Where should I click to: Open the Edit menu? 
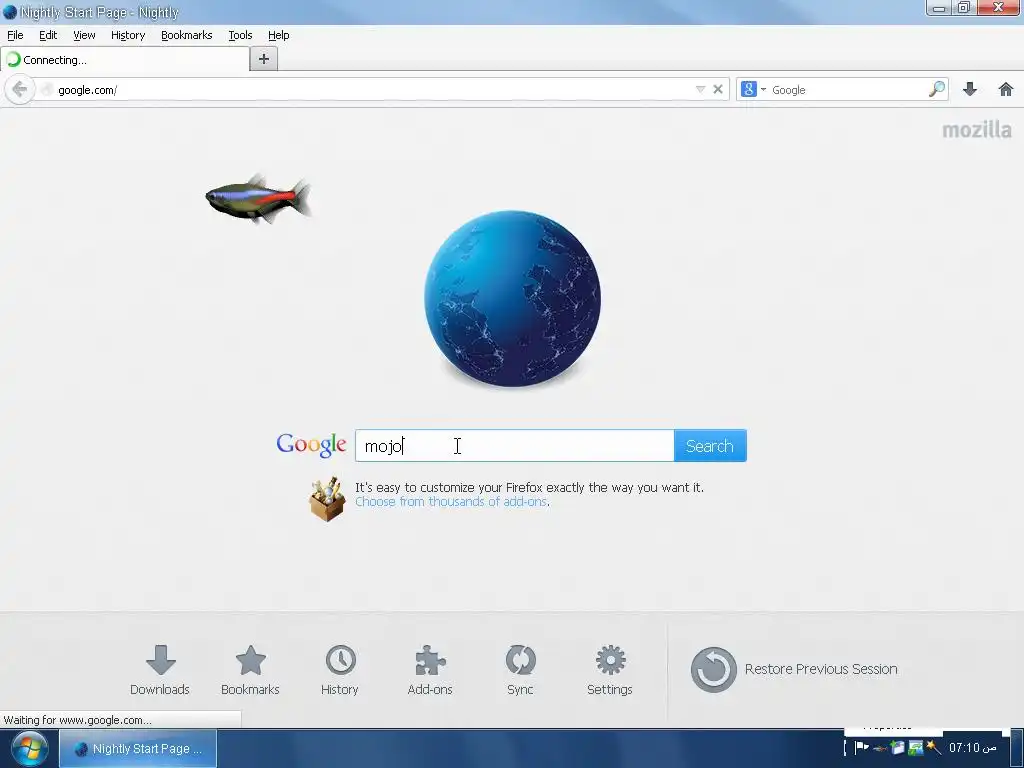(x=48, y=35)
